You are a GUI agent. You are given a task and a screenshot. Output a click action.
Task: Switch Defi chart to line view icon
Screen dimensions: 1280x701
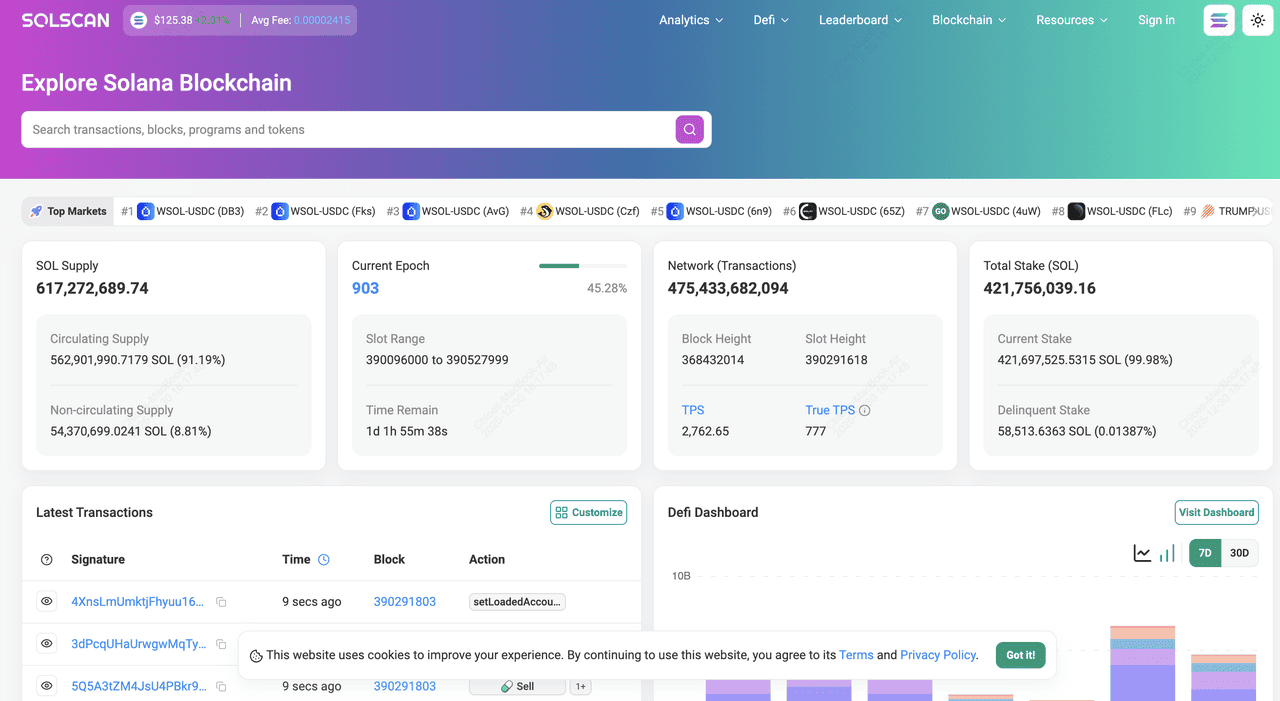[x=1142, y=553]
